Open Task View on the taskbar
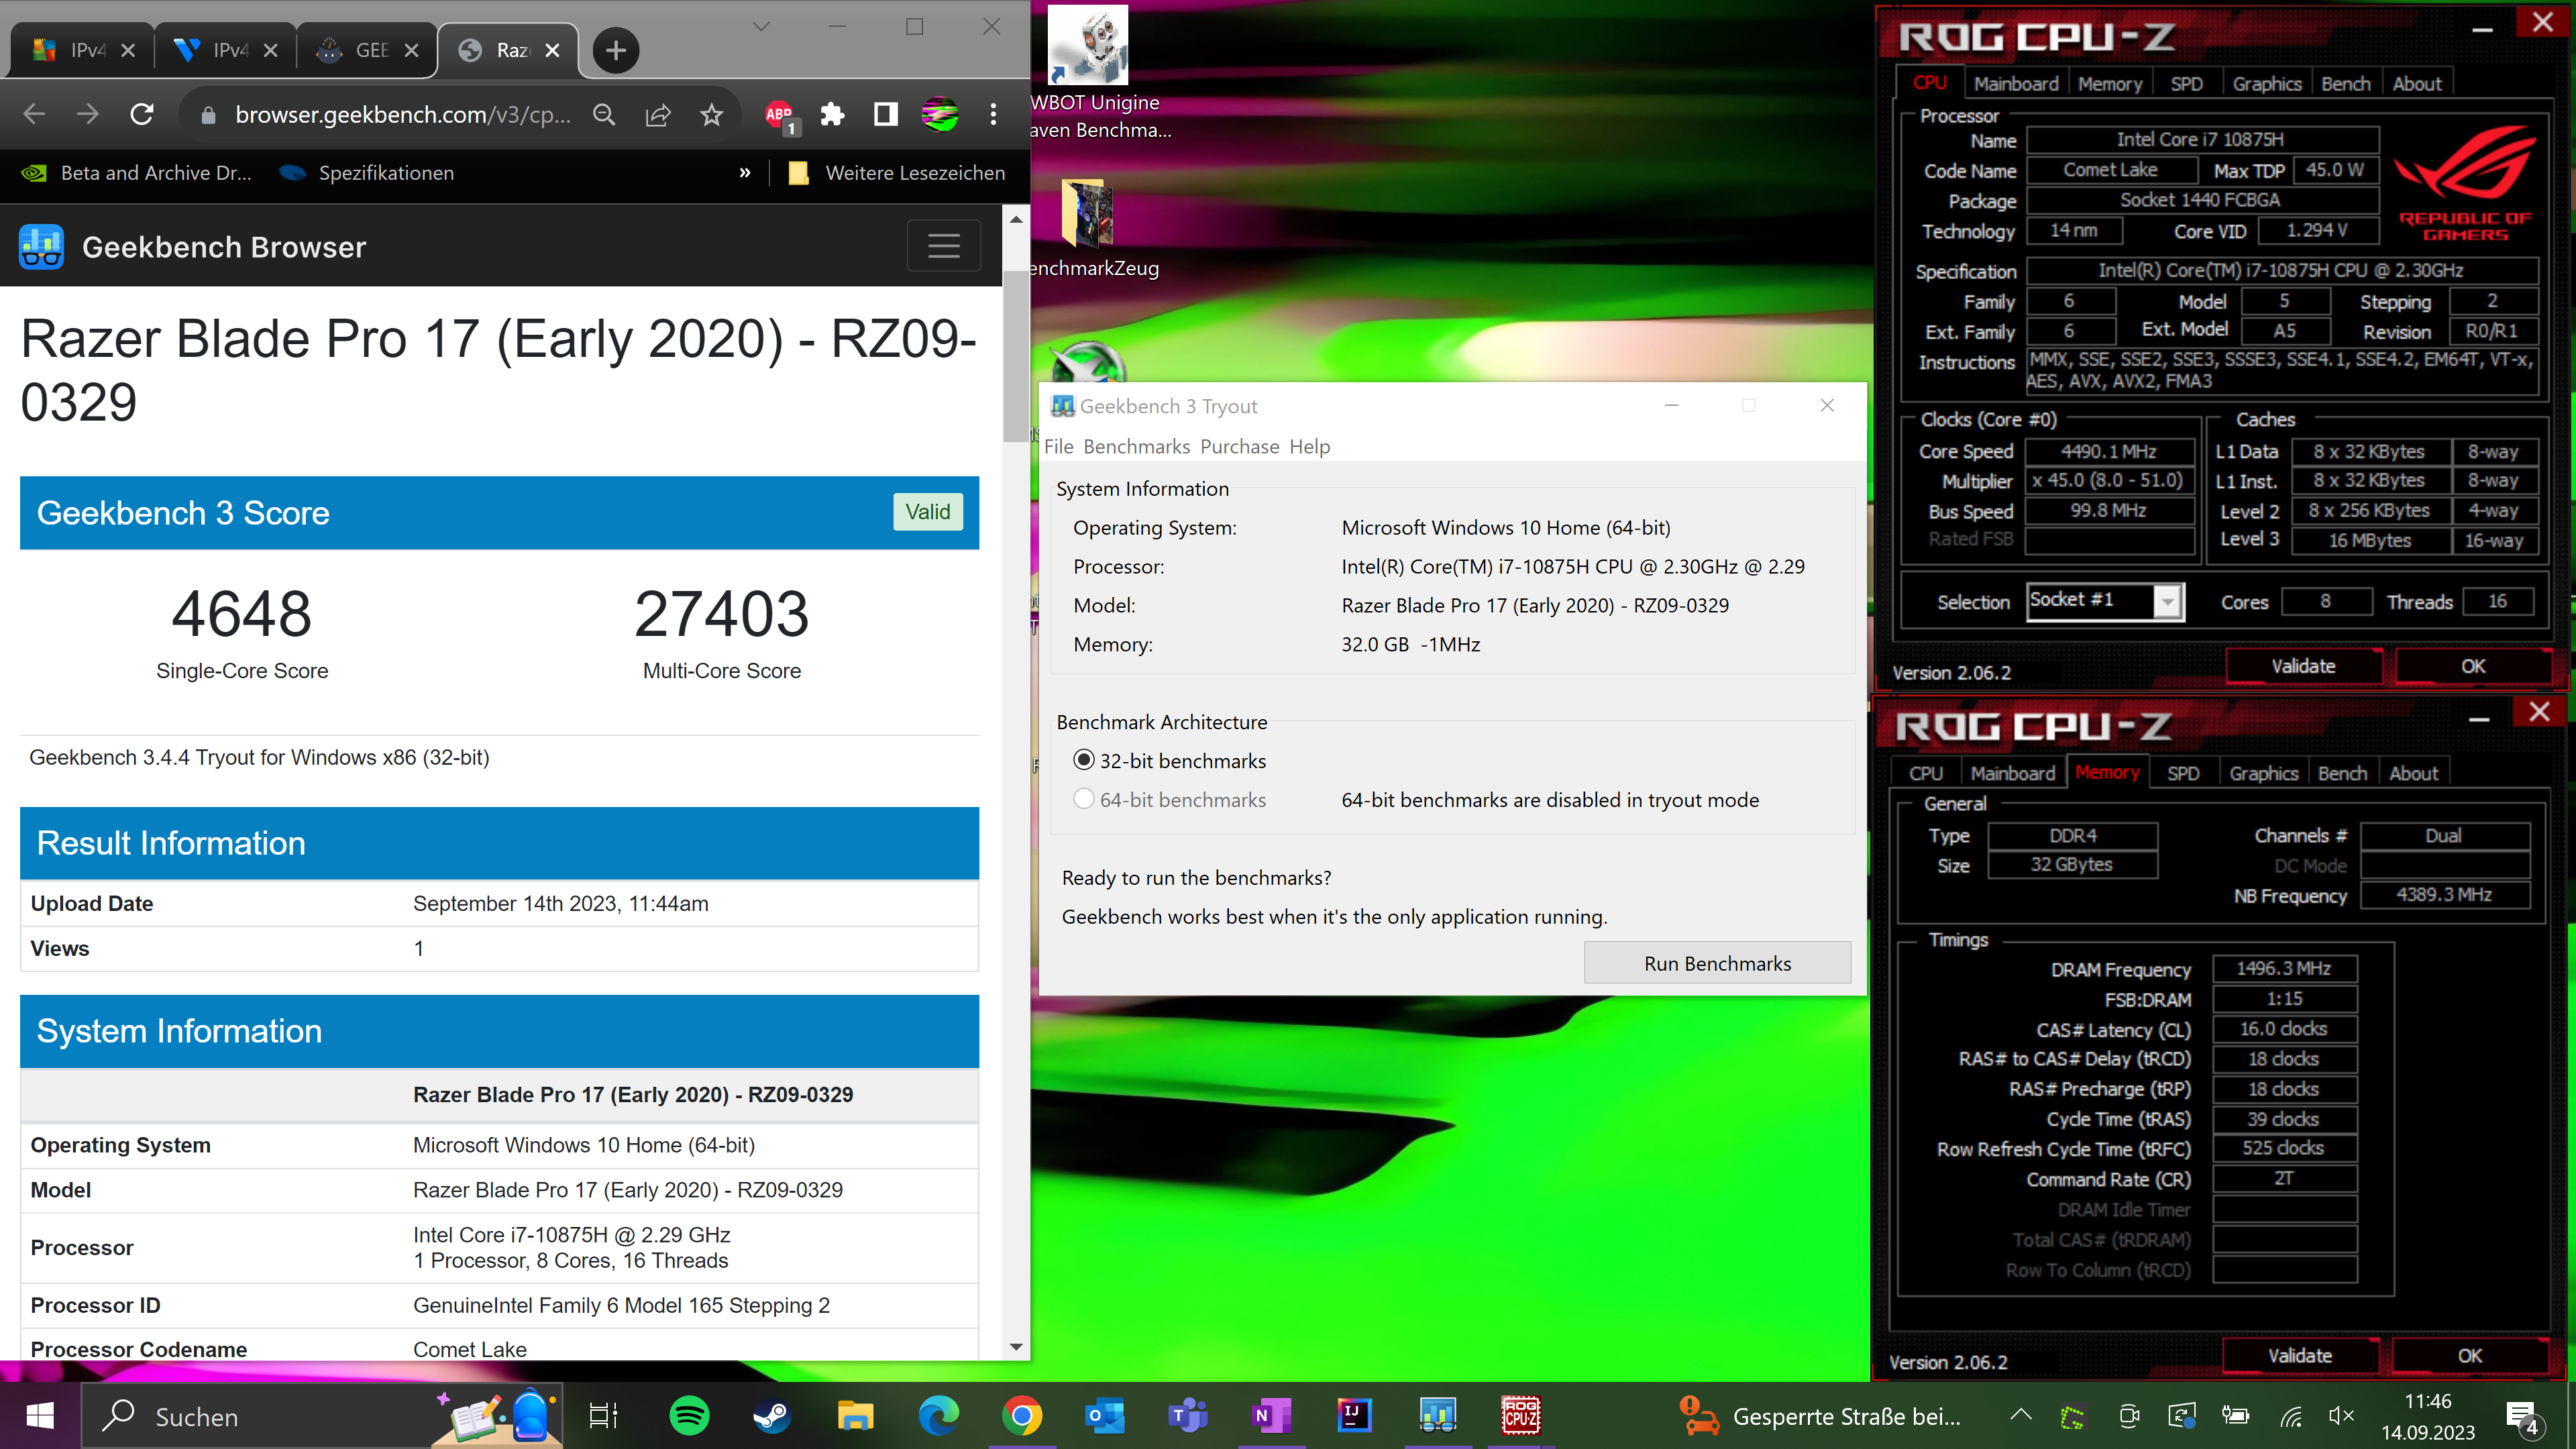 (603, 1415)
